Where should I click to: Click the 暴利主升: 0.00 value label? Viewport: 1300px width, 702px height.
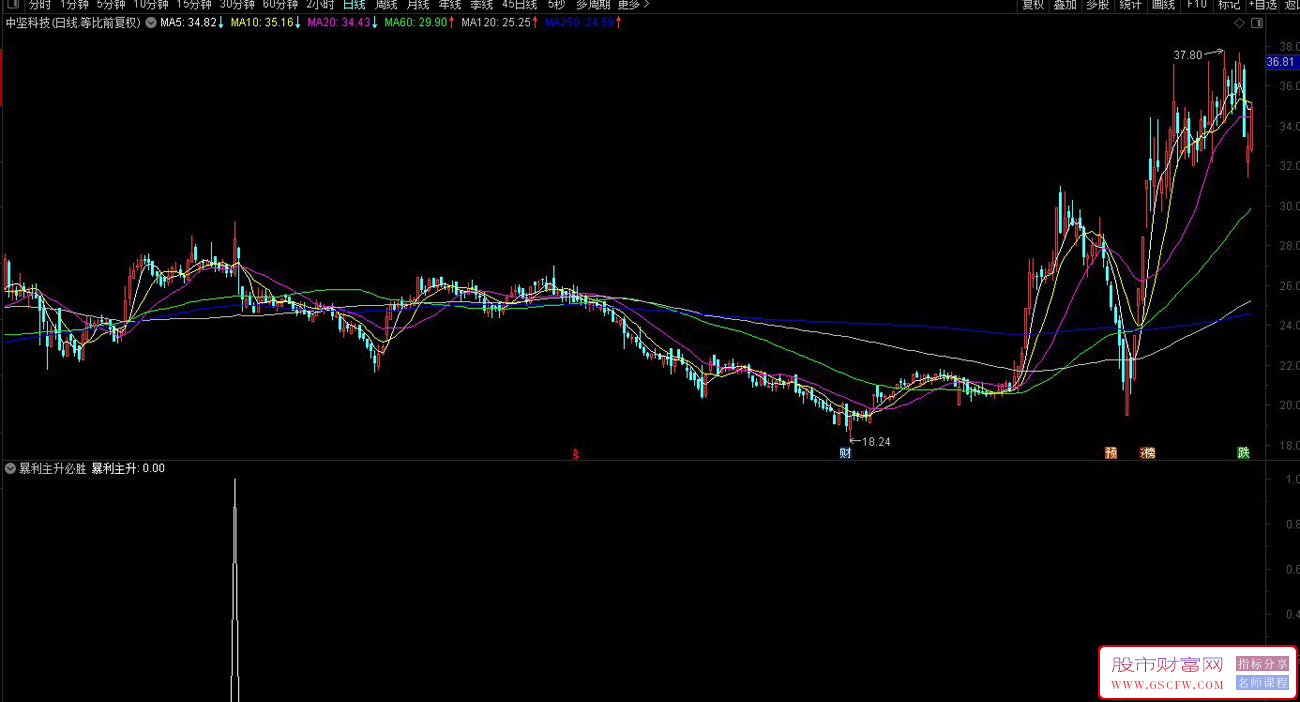pos(129,468)
